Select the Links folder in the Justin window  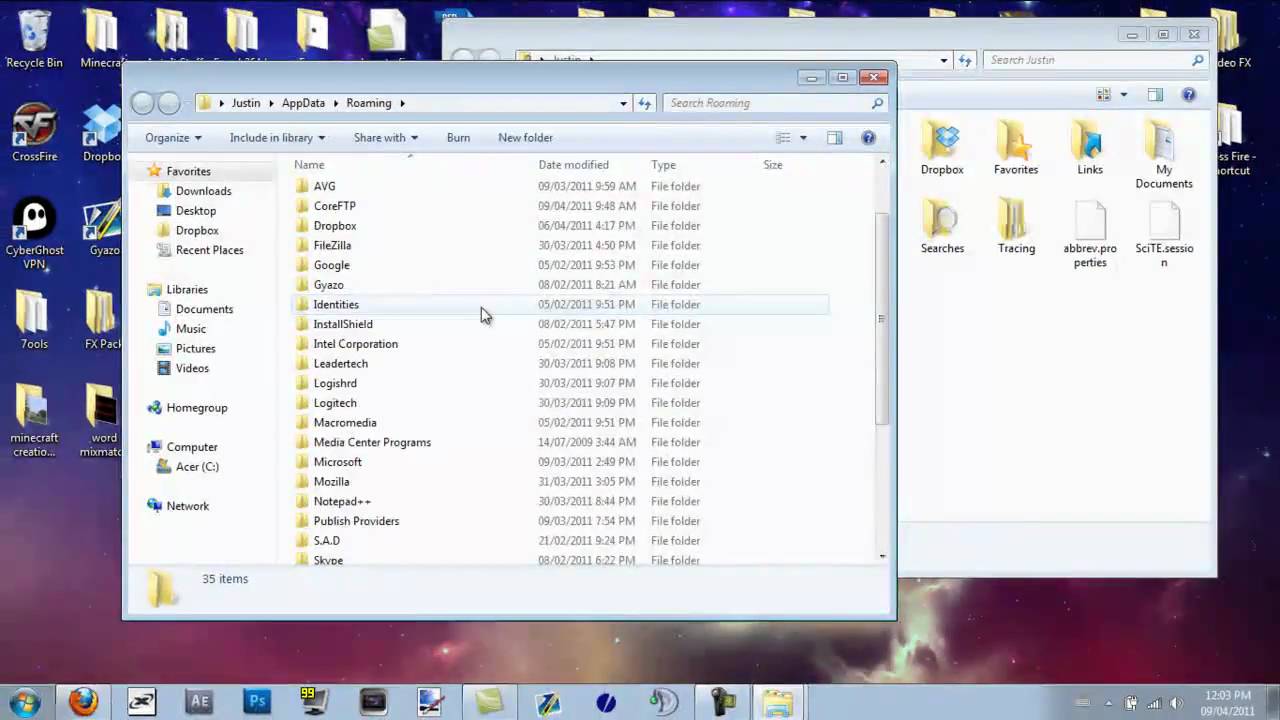coord(1090,148)
